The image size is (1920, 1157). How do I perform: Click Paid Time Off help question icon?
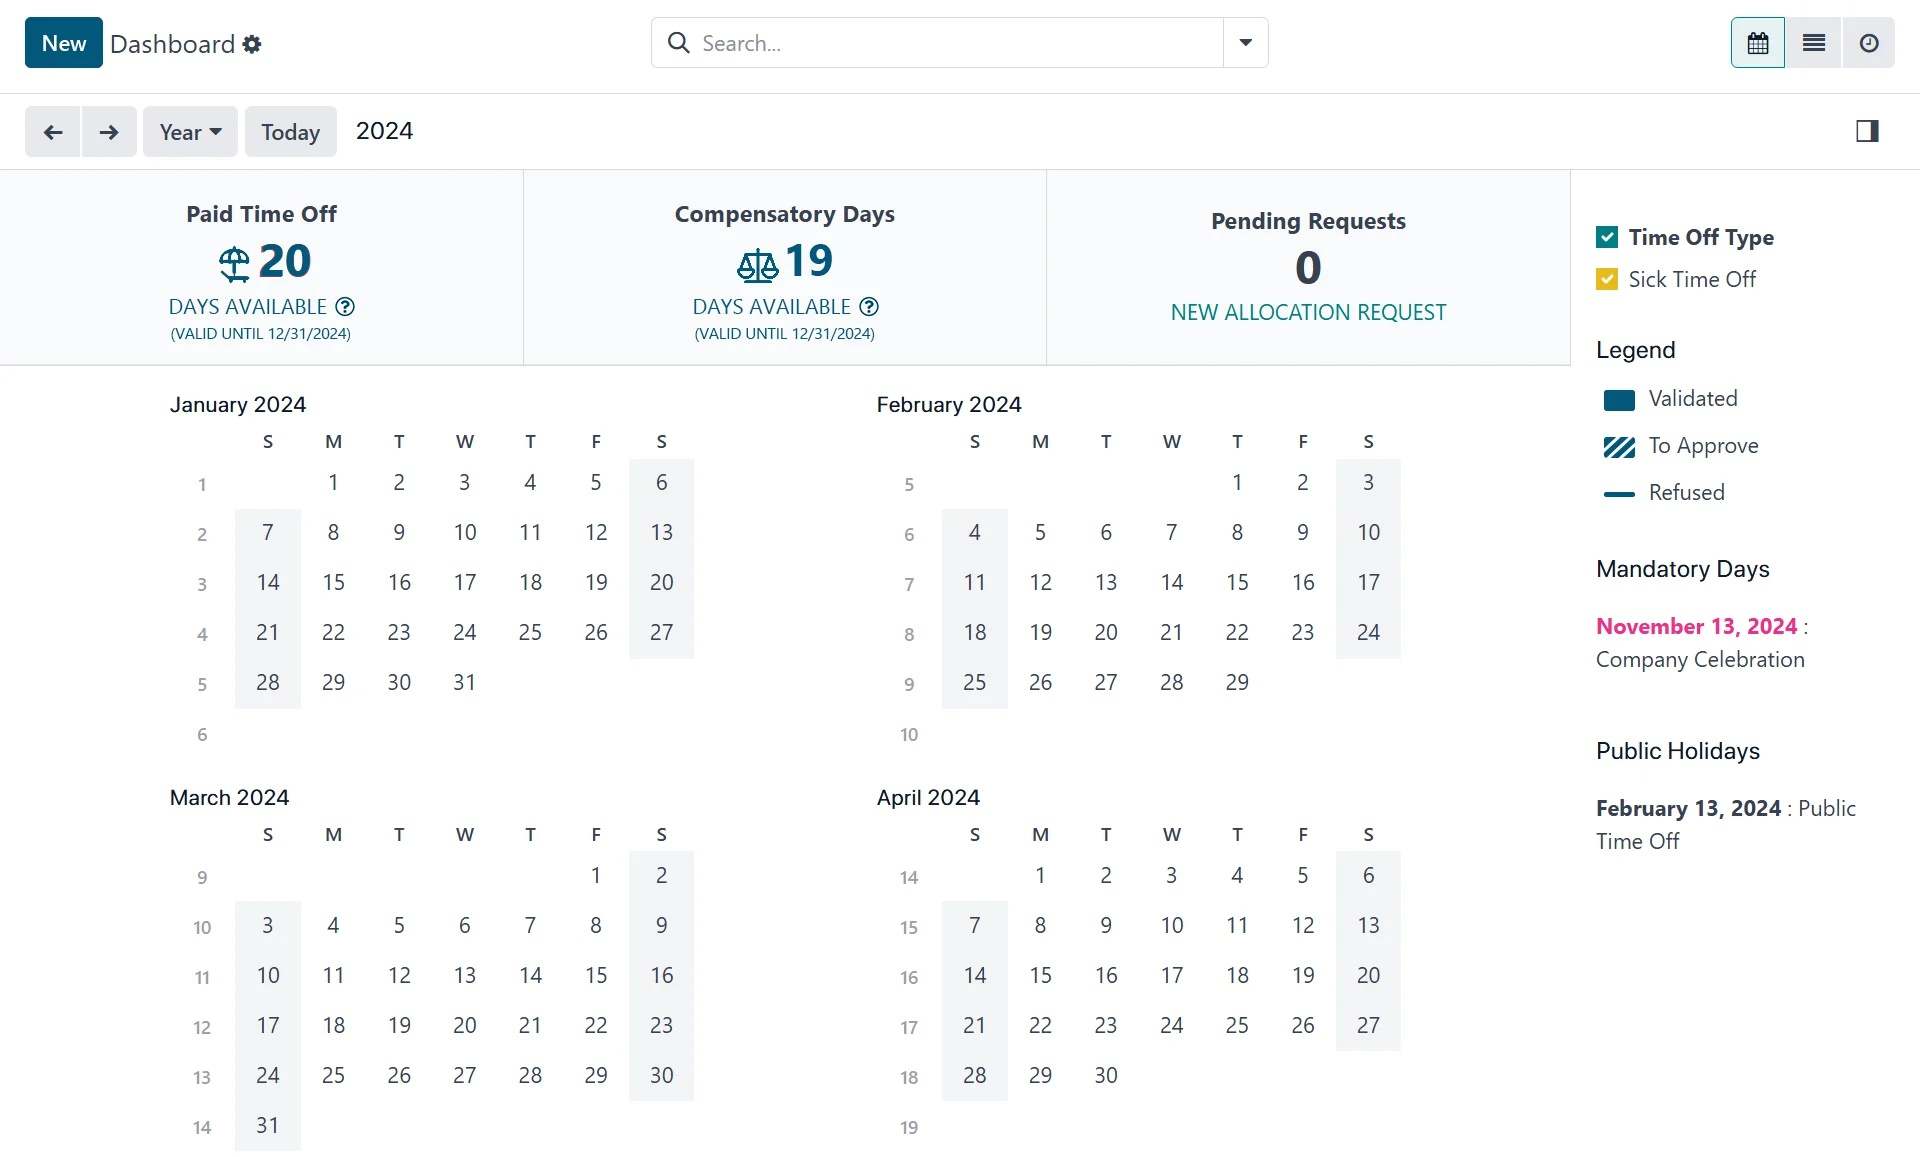click(345, 307)
